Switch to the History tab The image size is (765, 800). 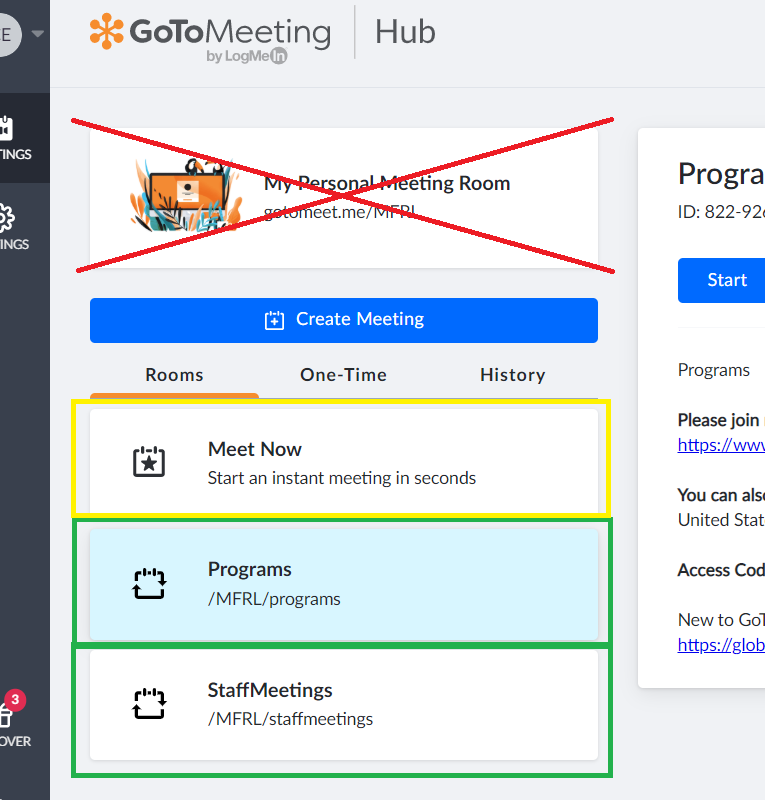coord(513,375)
